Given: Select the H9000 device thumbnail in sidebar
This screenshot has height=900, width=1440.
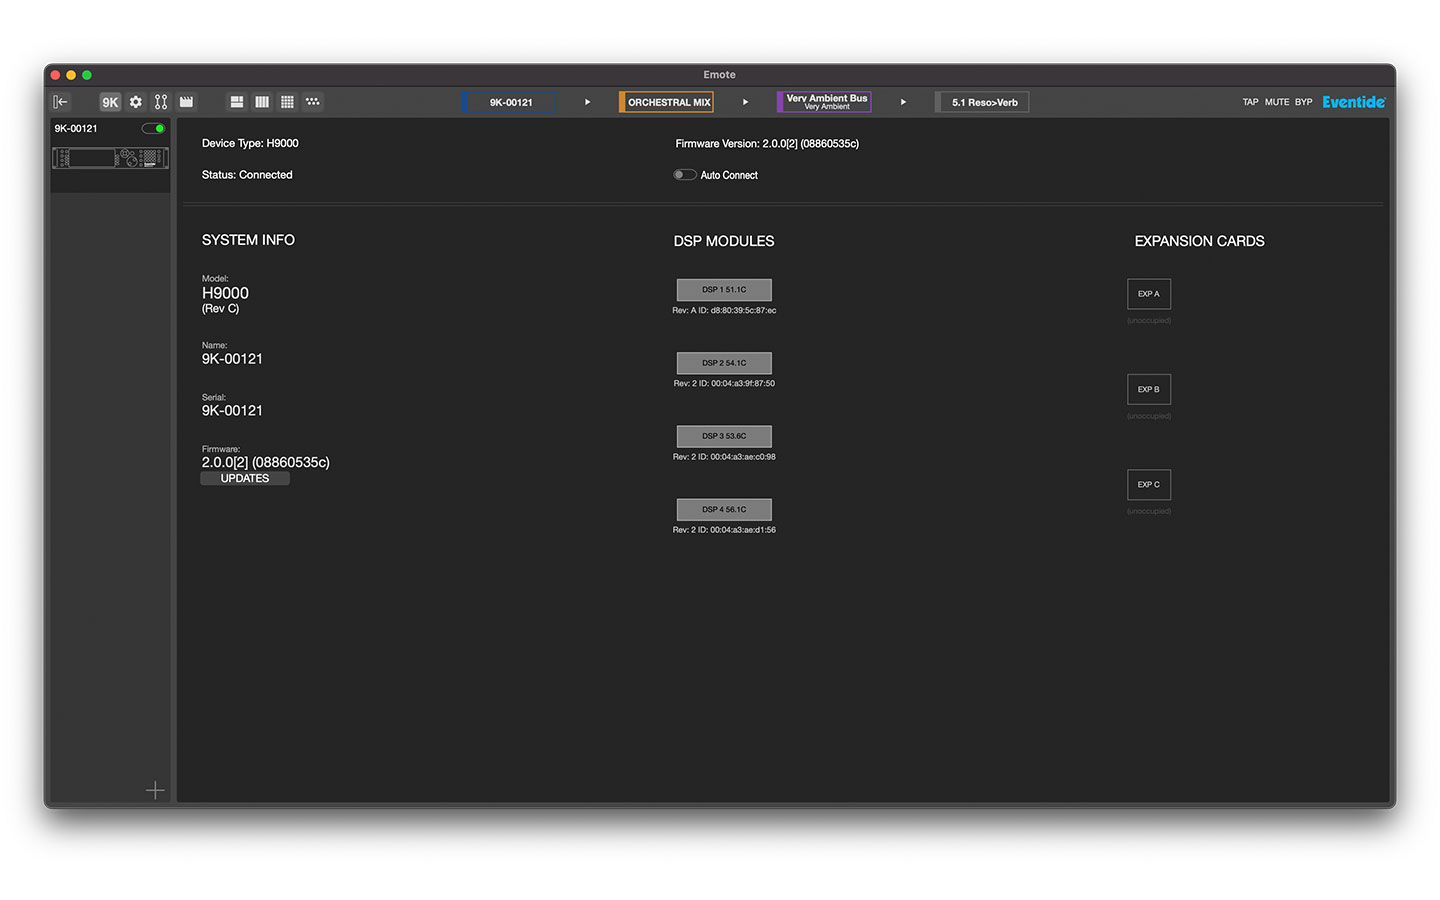Looking at the screenshot, I should coord(110,158).
